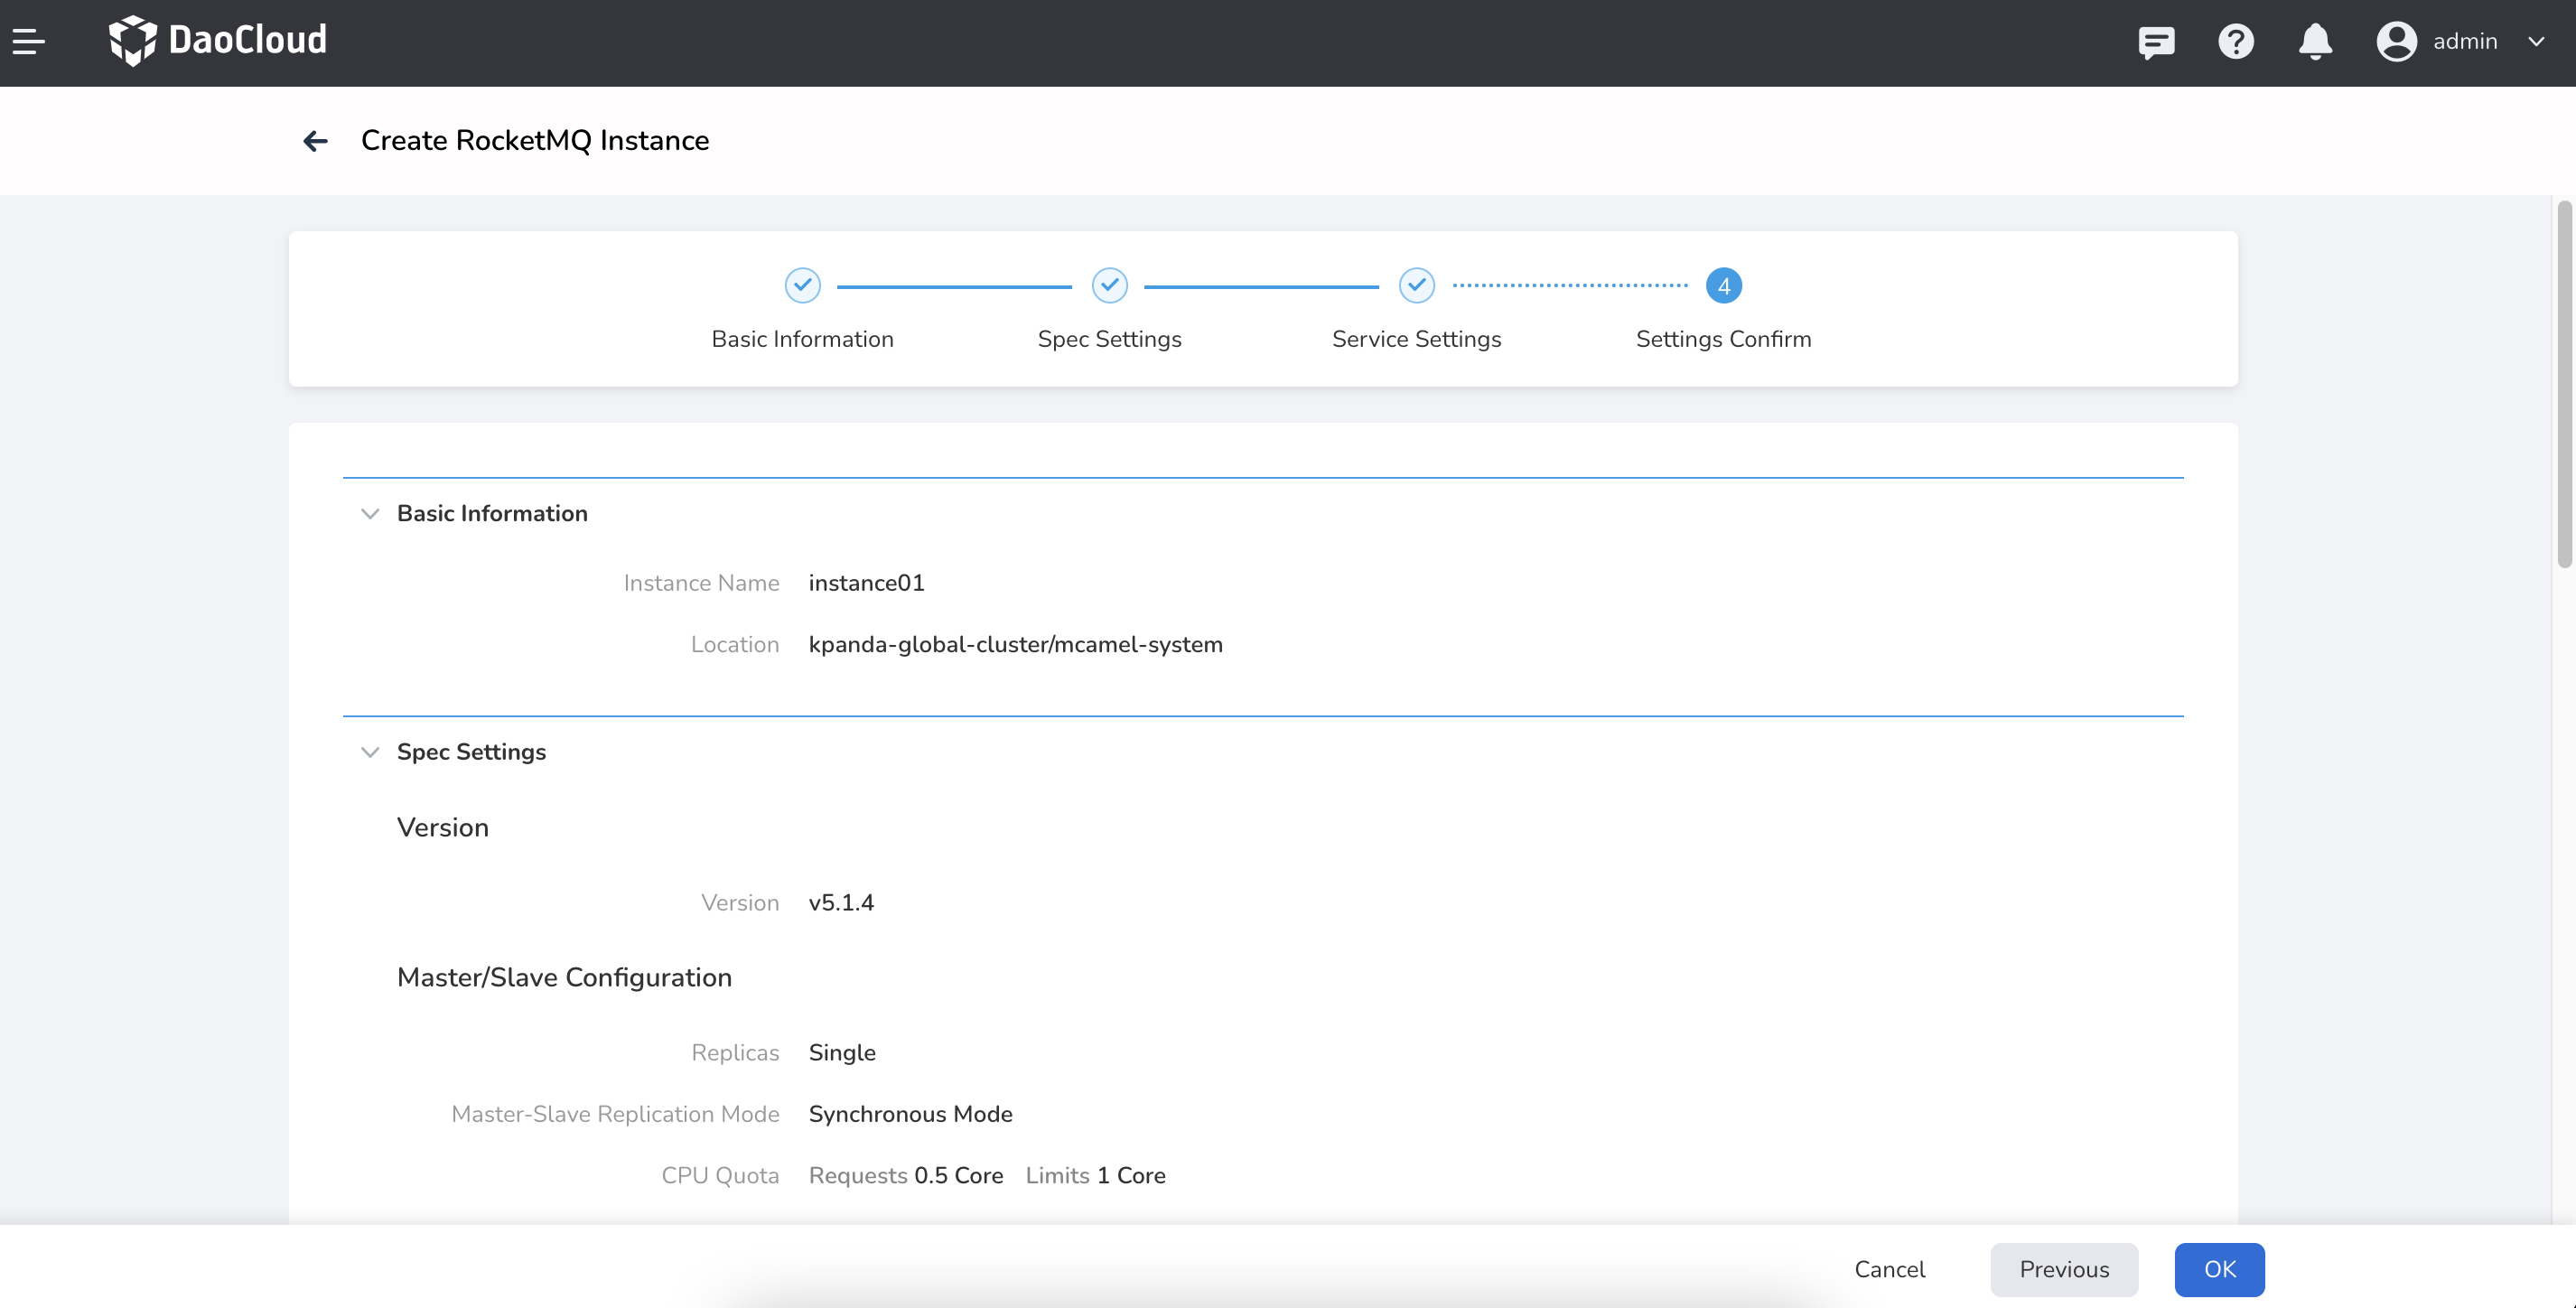2576x1308 pixels.
Task: Click the Spec Settings completed checkmark
Action: click(1109, 285)
